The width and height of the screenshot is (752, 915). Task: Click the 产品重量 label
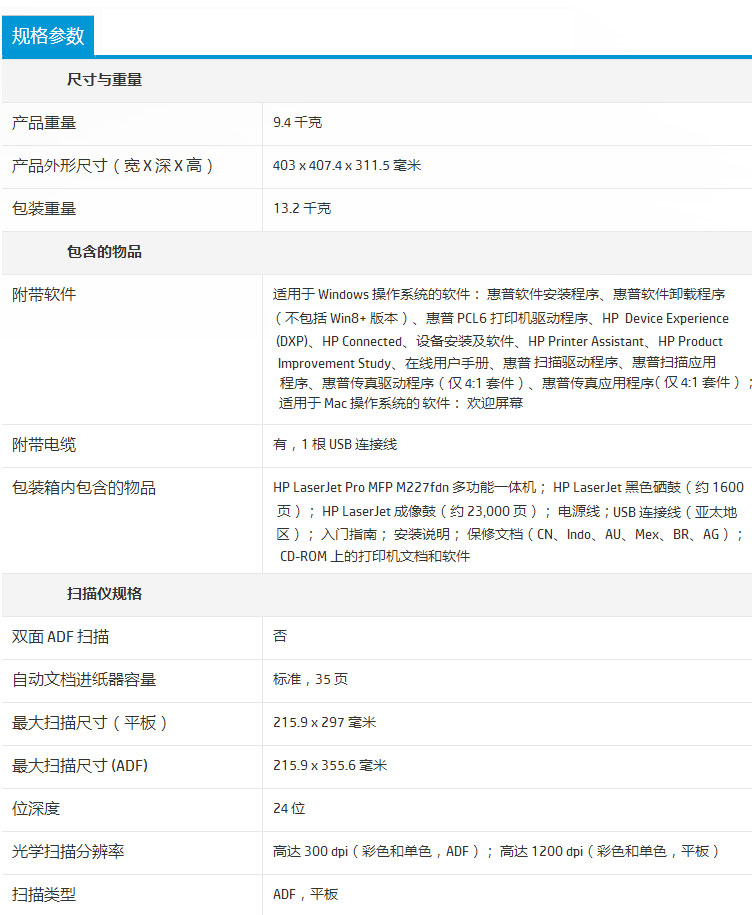point(44,123)
